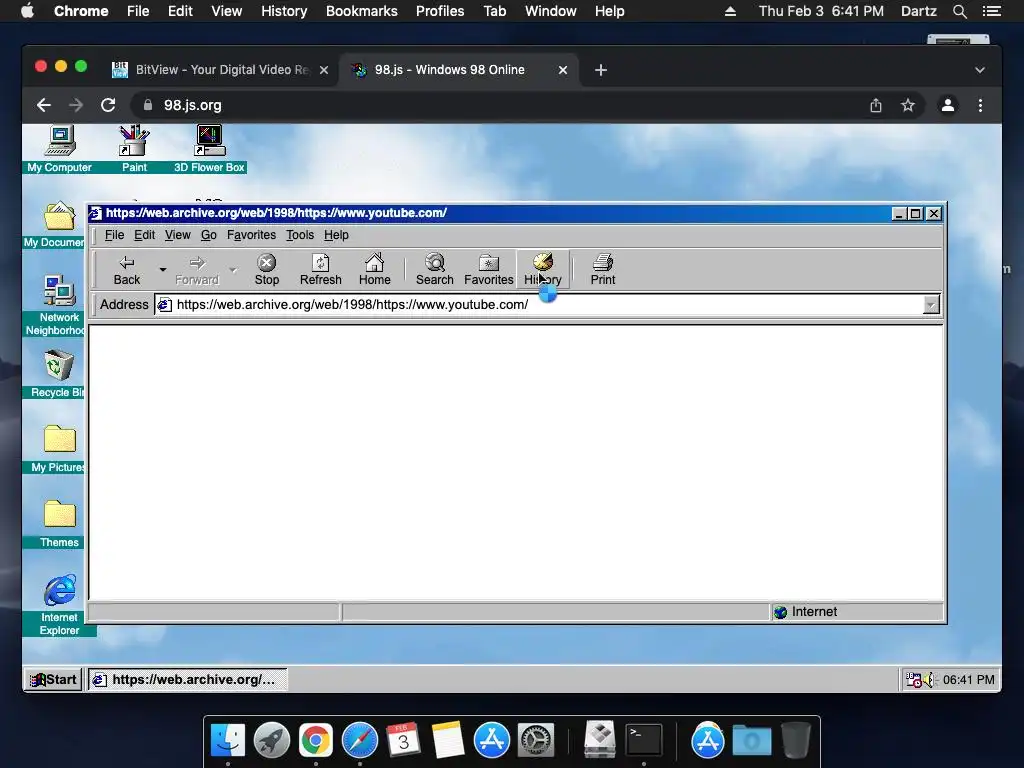Click the web.archive.org taskbar button
The height and width of the screenshot is (768, 1024).
187,679
